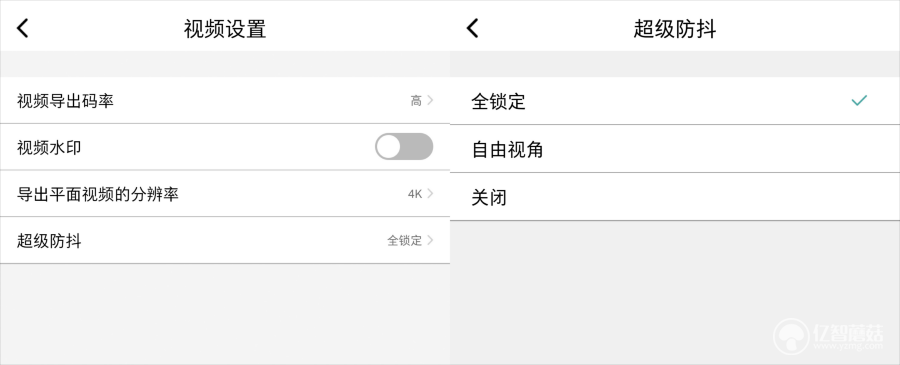This screenshot has width=900, height=365.
Task: Select the 自由视角 stabilization option
Action: pyautogui.click(x=675, y=149)
